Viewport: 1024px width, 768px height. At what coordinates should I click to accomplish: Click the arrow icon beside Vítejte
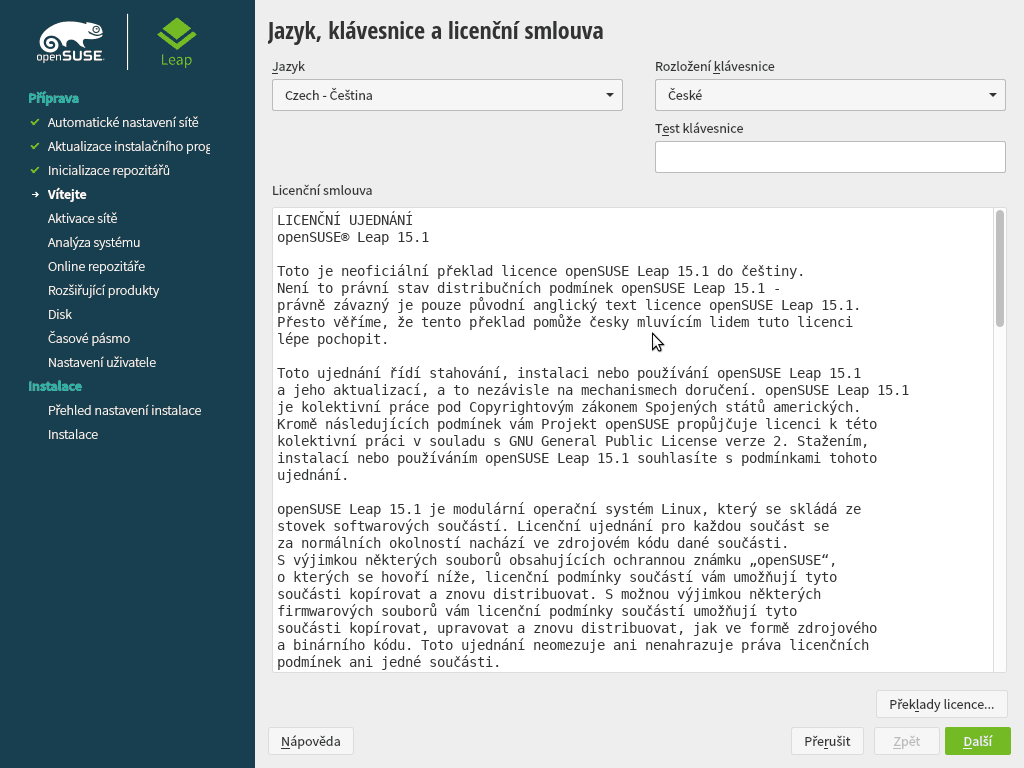point(36,194)
